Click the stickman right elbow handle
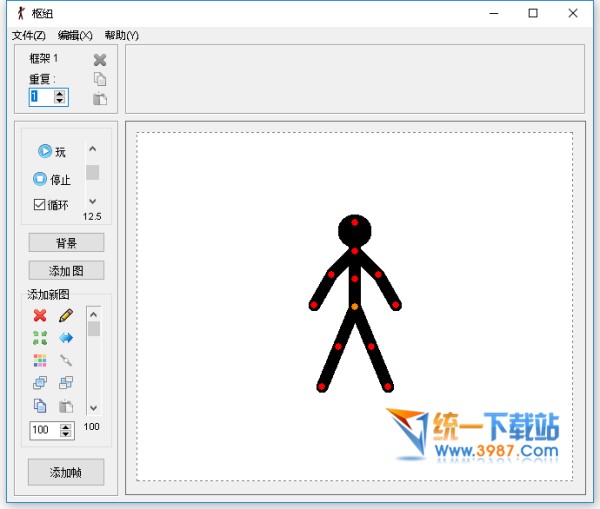Viewport: 600px width, 509px height. [378, 274]
